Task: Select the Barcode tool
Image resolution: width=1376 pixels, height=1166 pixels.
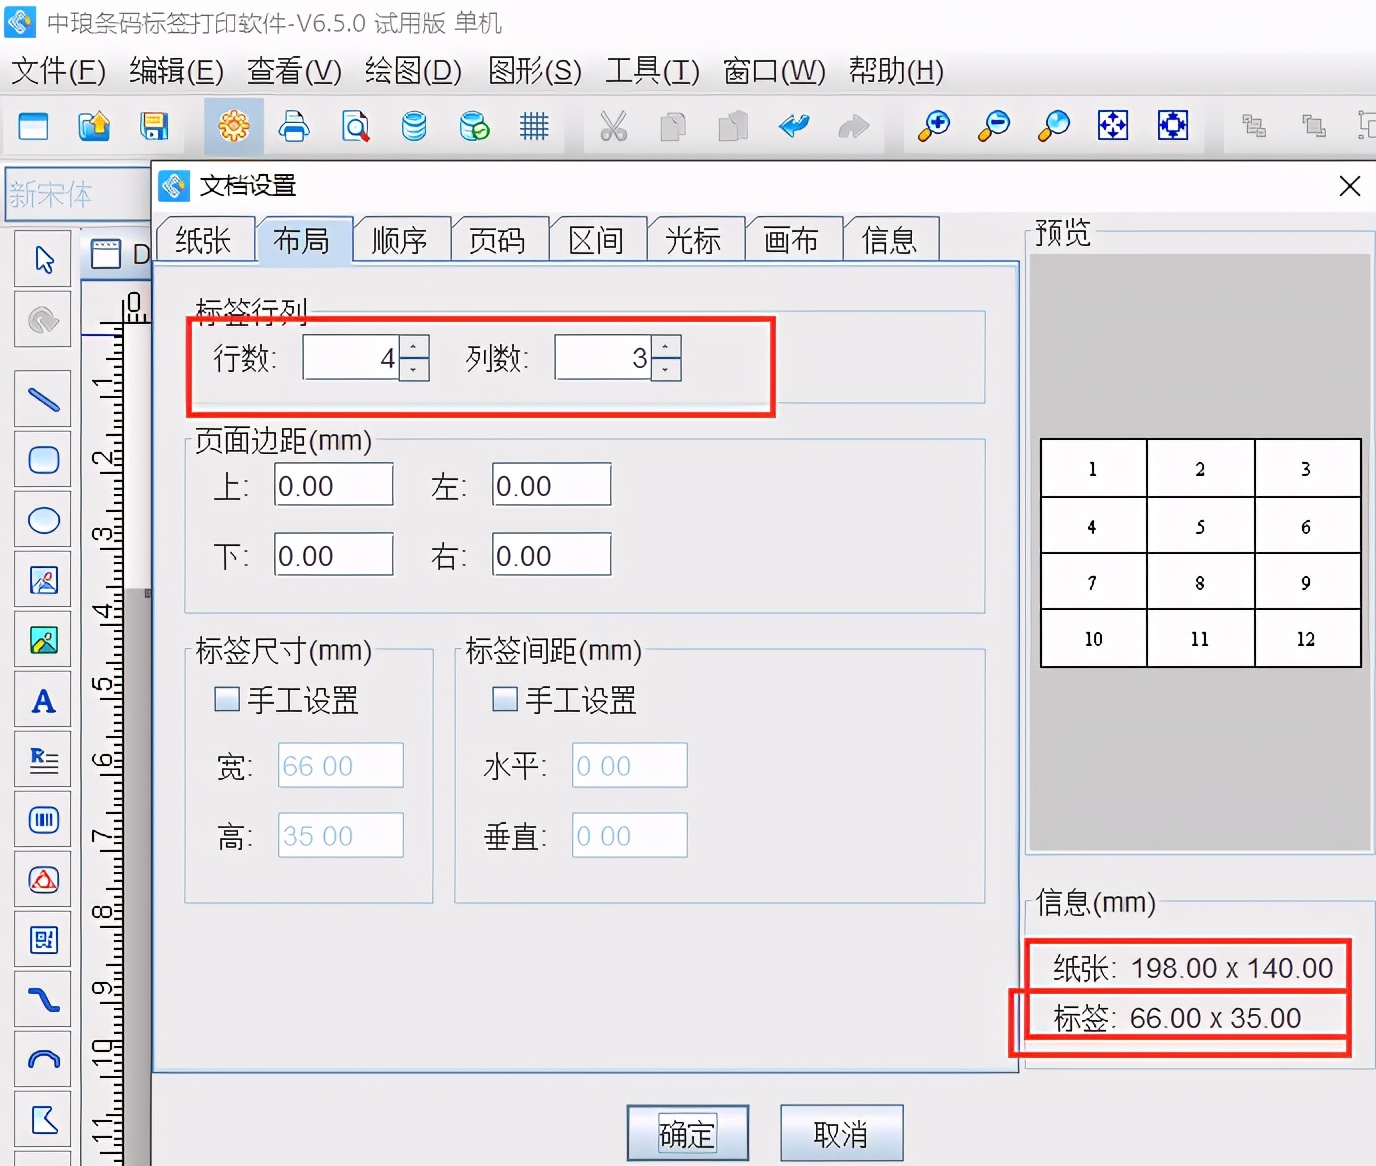Action: [x=43, y=819]
